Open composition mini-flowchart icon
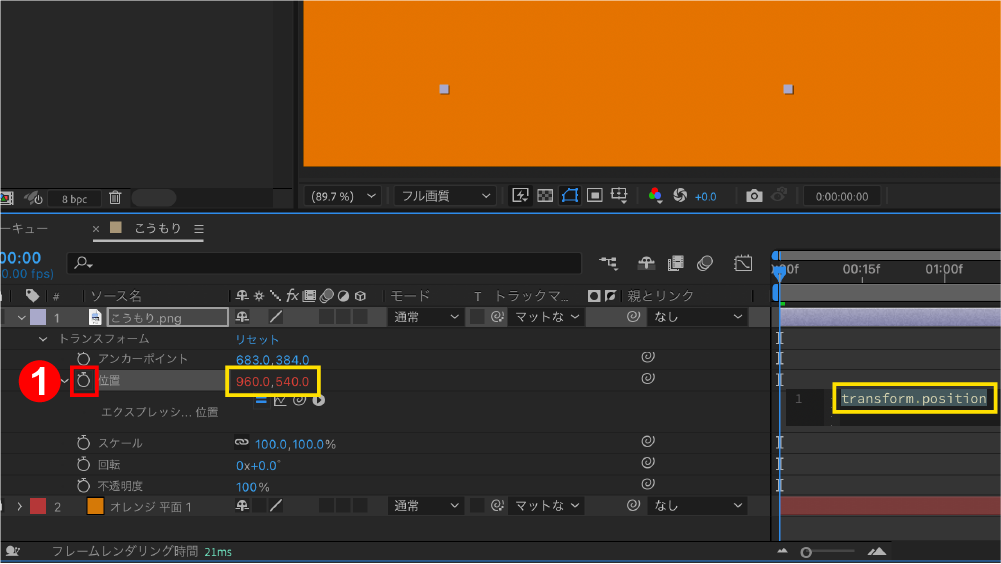The height and width of the screenshot is (564, 1001). pos(608,263)
